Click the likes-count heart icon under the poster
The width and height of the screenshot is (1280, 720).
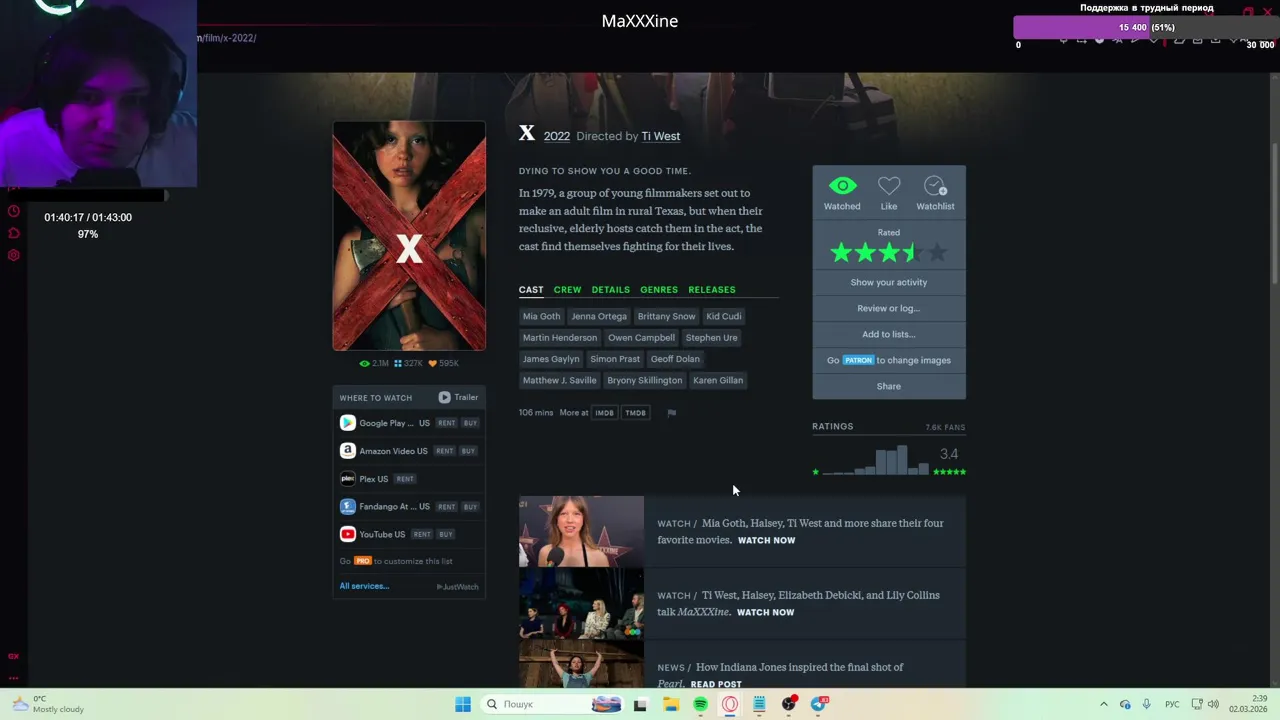pyautogui.click(x=432, y=364)
